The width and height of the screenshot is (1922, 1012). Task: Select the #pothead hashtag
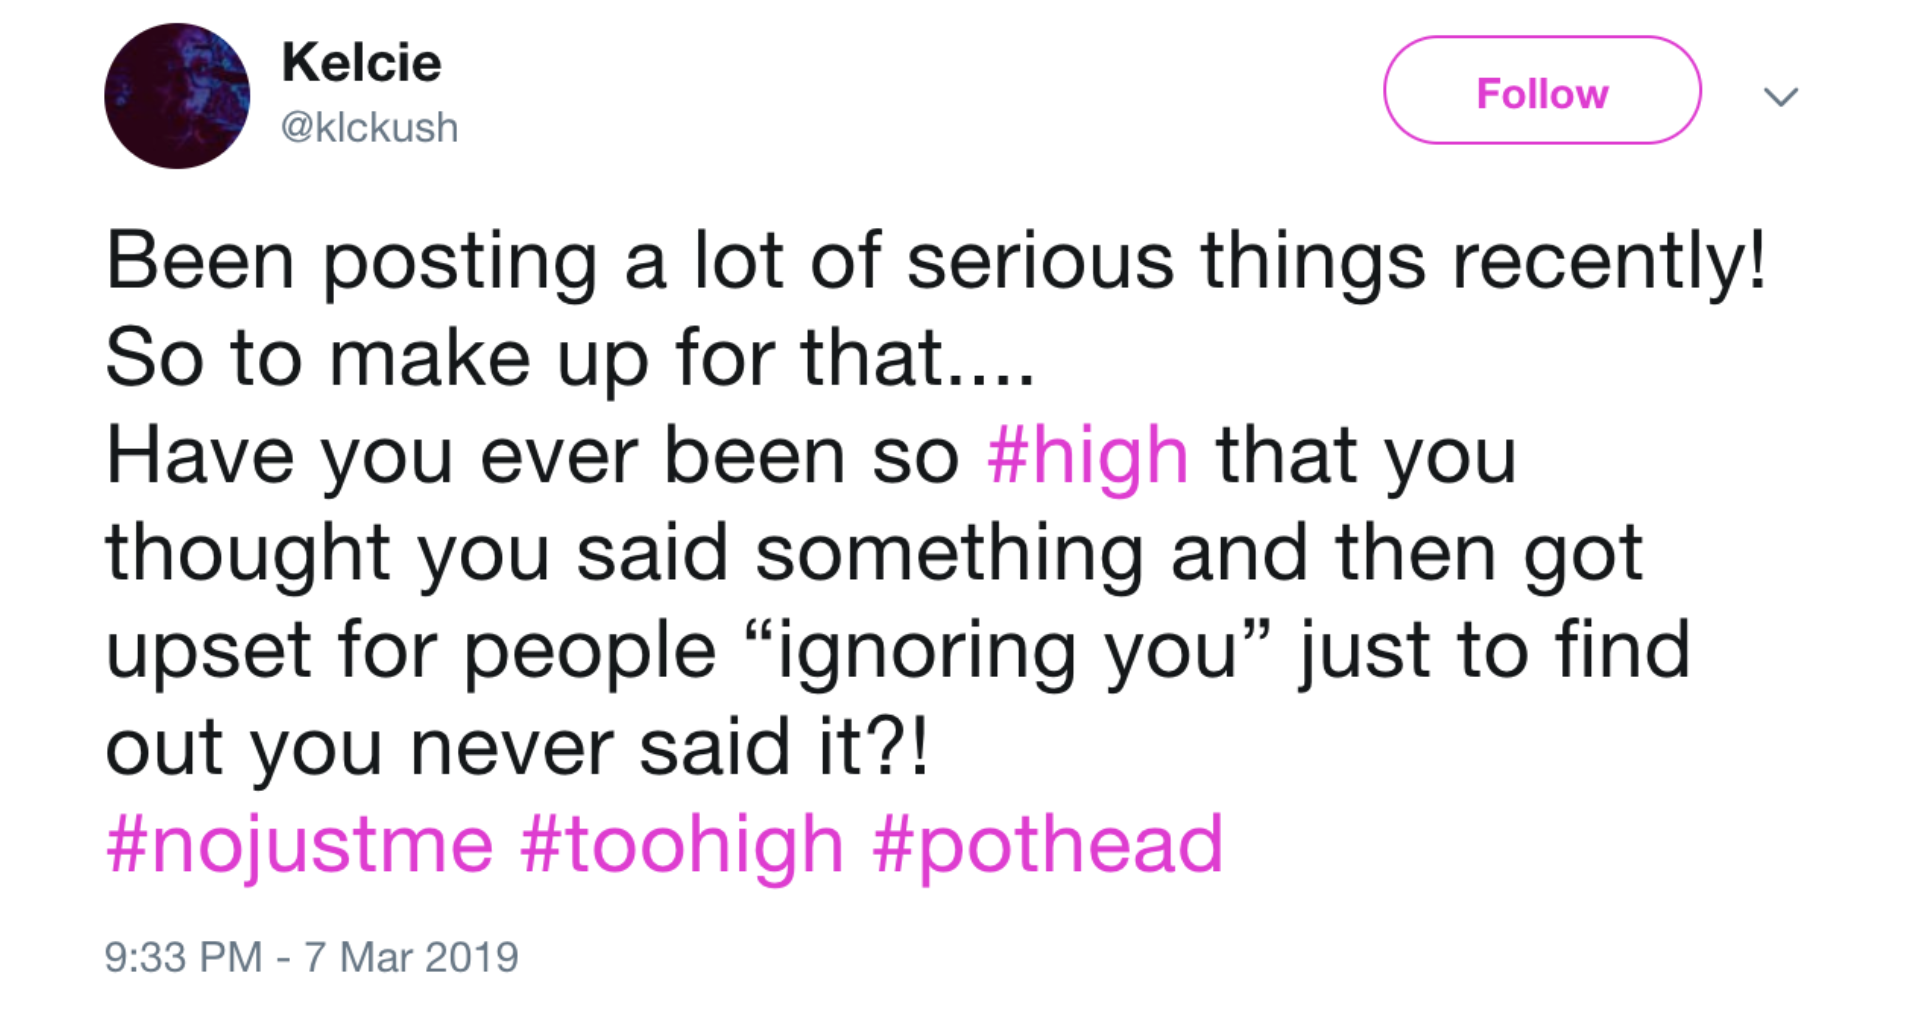point(1047,845)
